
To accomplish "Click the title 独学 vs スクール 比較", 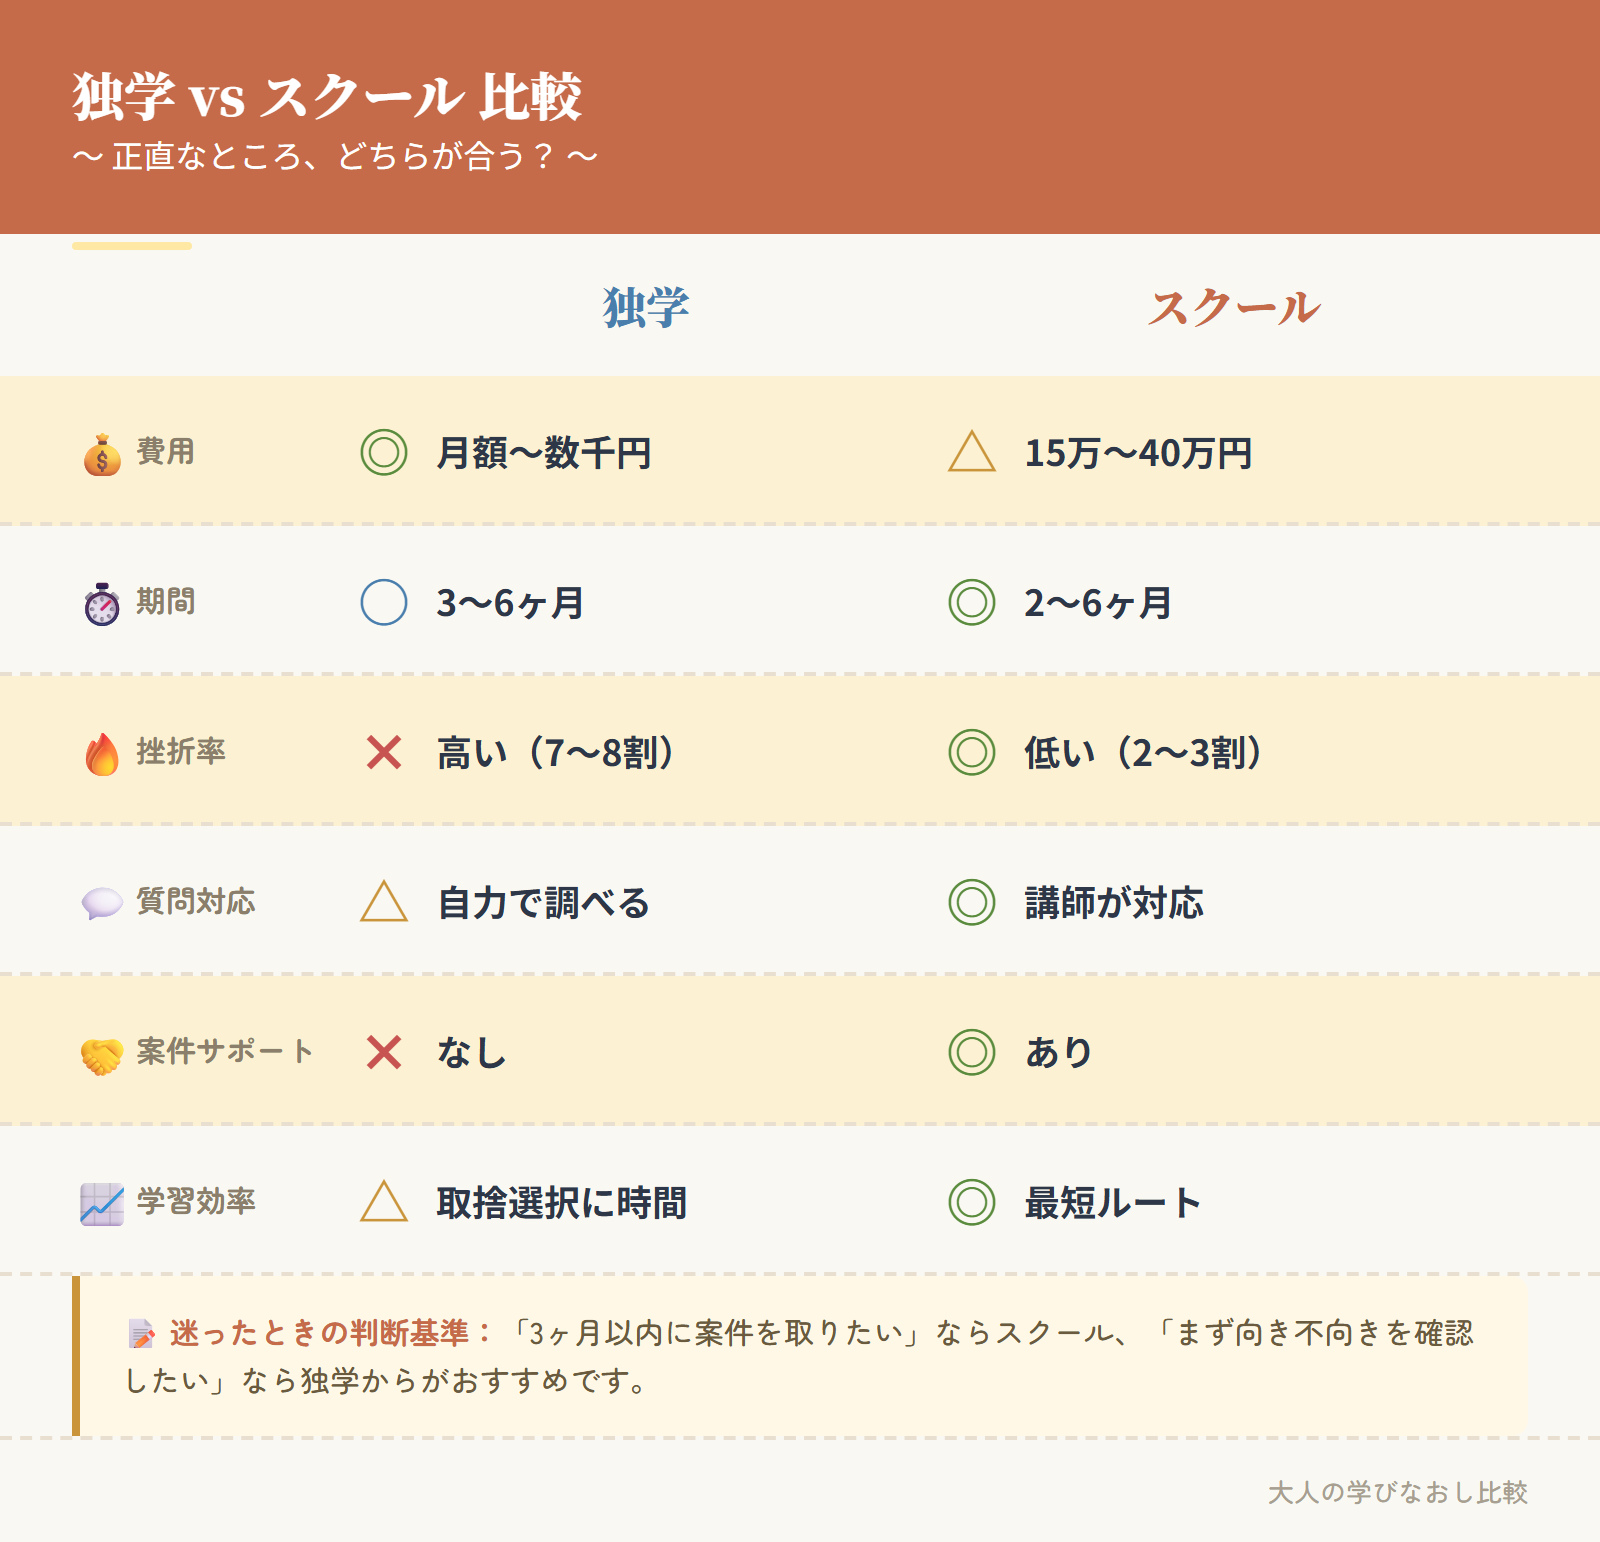I will pos(327,97).
